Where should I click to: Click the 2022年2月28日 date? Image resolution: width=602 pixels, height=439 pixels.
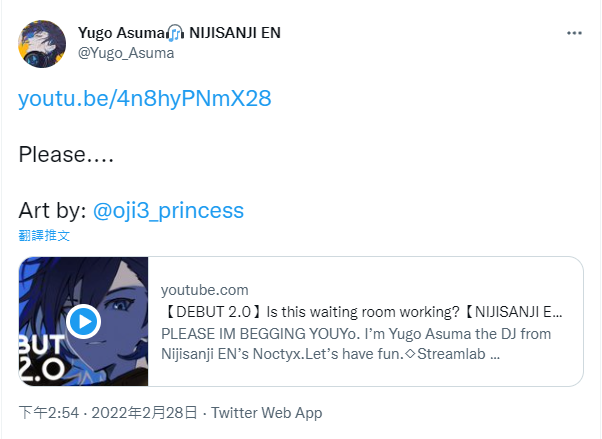pyautogui.click(x=144, y=413)
